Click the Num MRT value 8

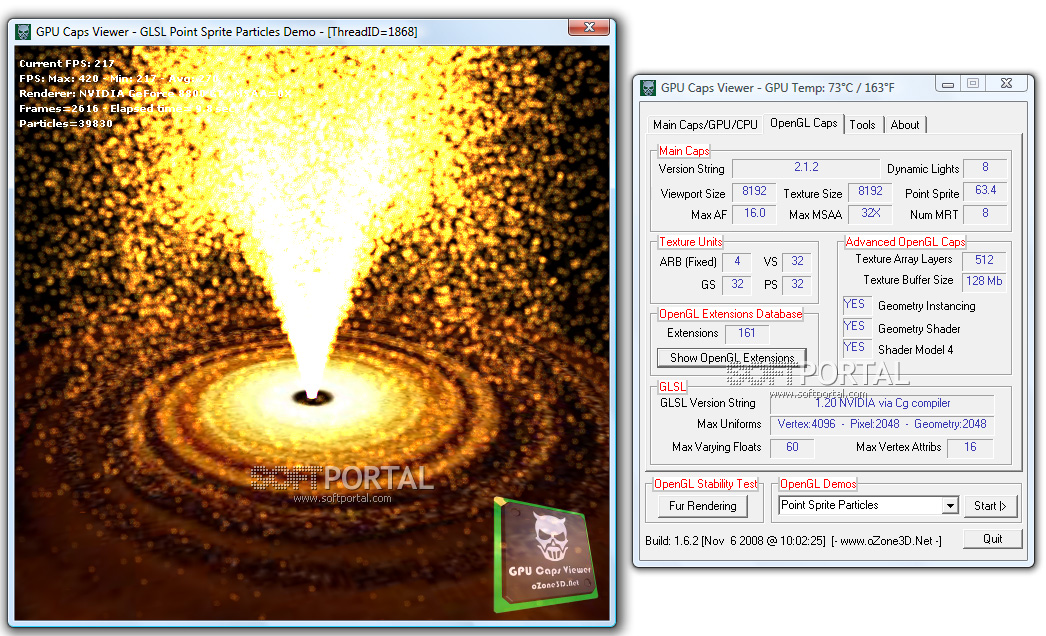(985, 214)
